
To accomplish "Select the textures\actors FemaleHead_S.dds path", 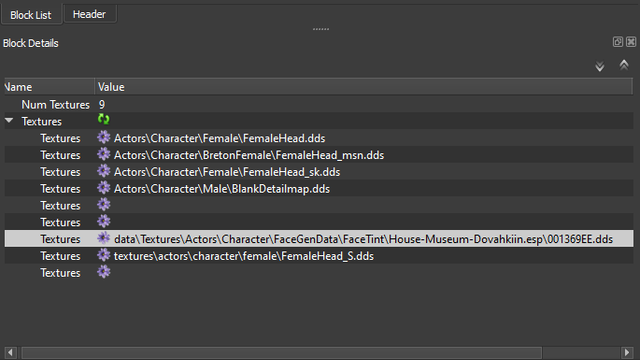I will click(x=244, y=256).
